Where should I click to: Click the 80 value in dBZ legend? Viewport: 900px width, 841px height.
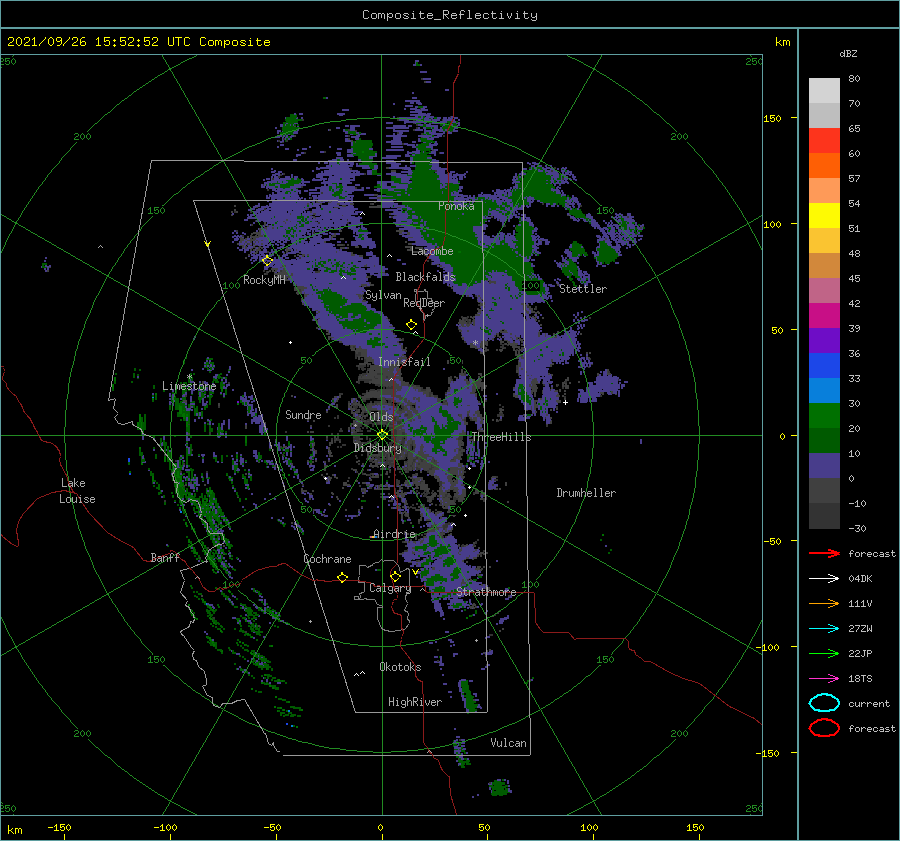[x=854, y=79]
